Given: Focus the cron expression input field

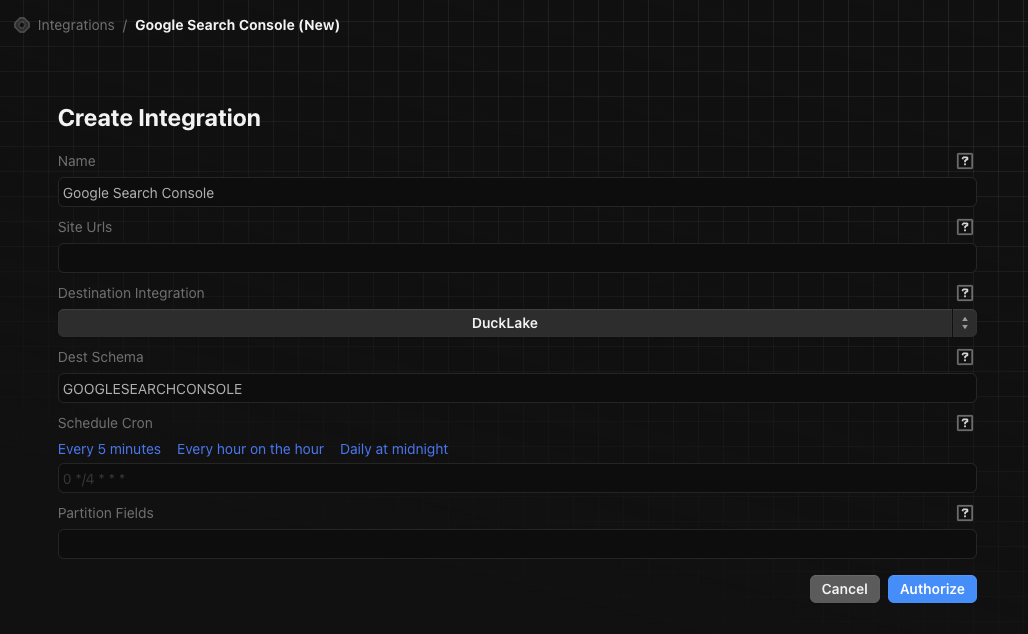Looking at the screenshot, I should pyautogui.click(x=517, y=478).
